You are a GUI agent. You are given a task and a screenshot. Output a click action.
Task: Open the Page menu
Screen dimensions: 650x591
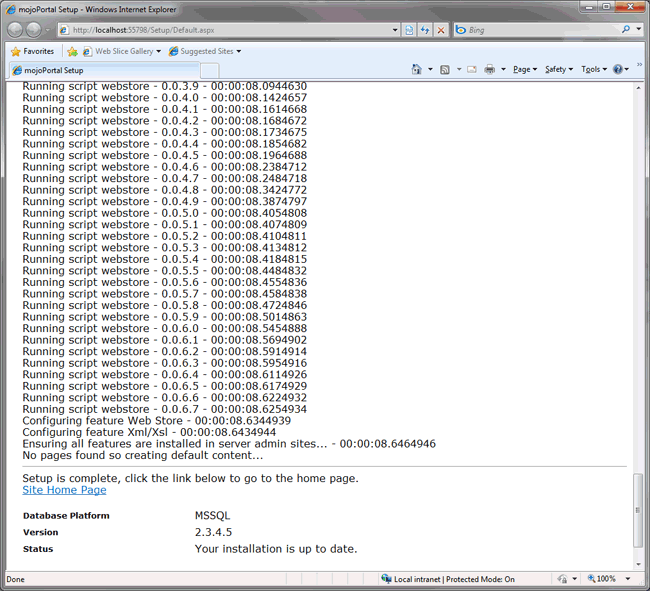524,70
